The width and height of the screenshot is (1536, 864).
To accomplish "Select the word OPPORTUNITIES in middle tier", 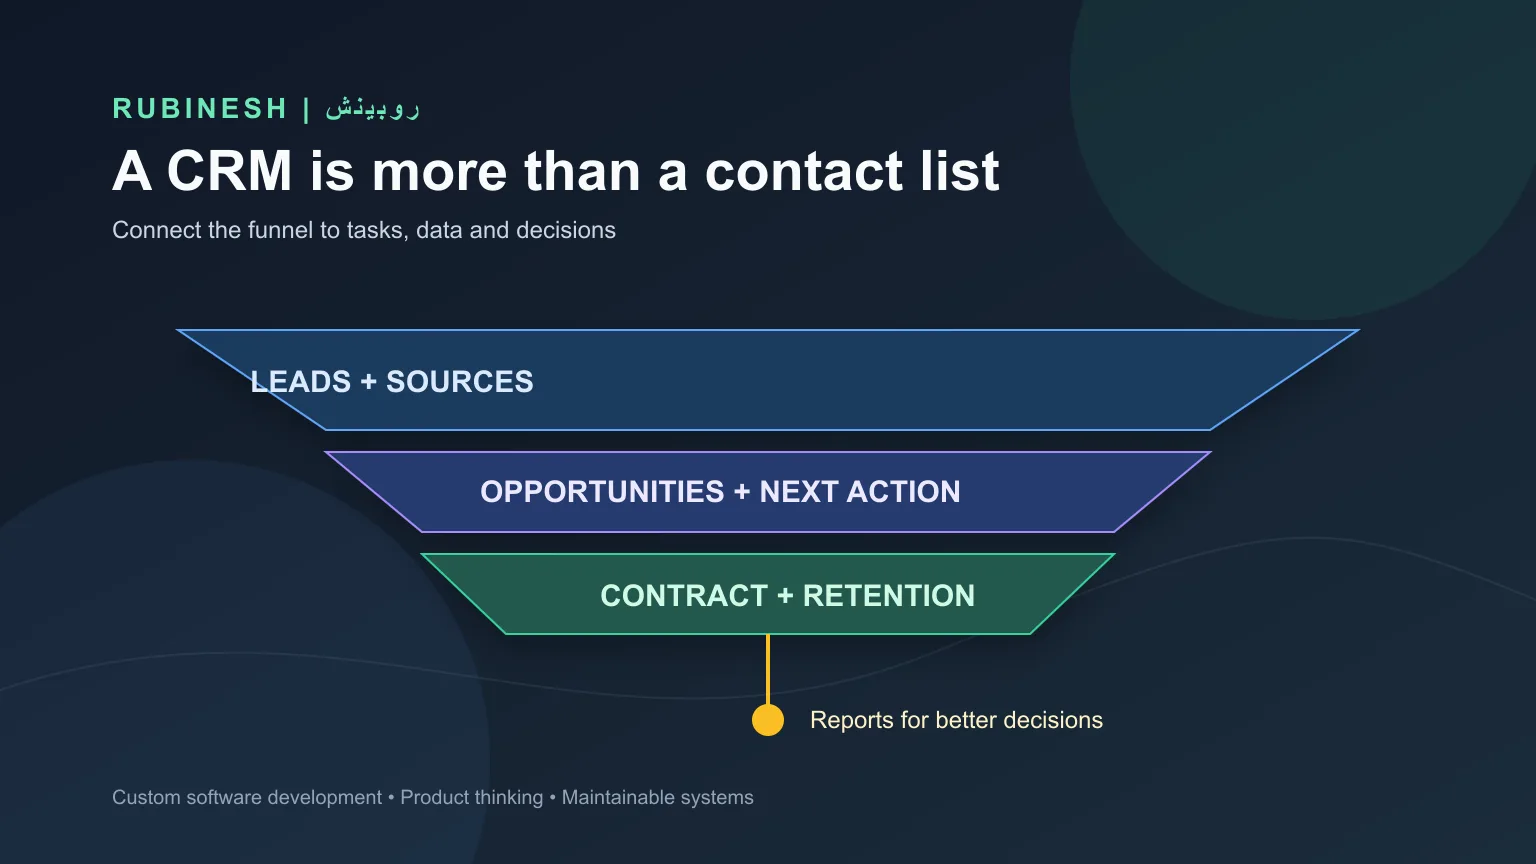I will 602,492.
